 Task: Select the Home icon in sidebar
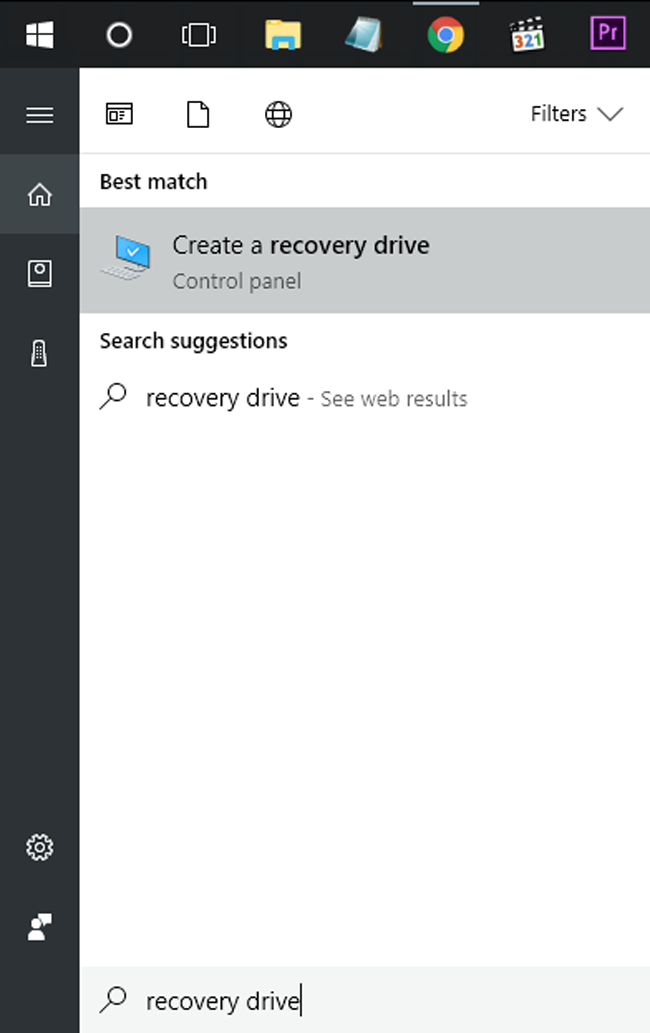pos(39,195)
